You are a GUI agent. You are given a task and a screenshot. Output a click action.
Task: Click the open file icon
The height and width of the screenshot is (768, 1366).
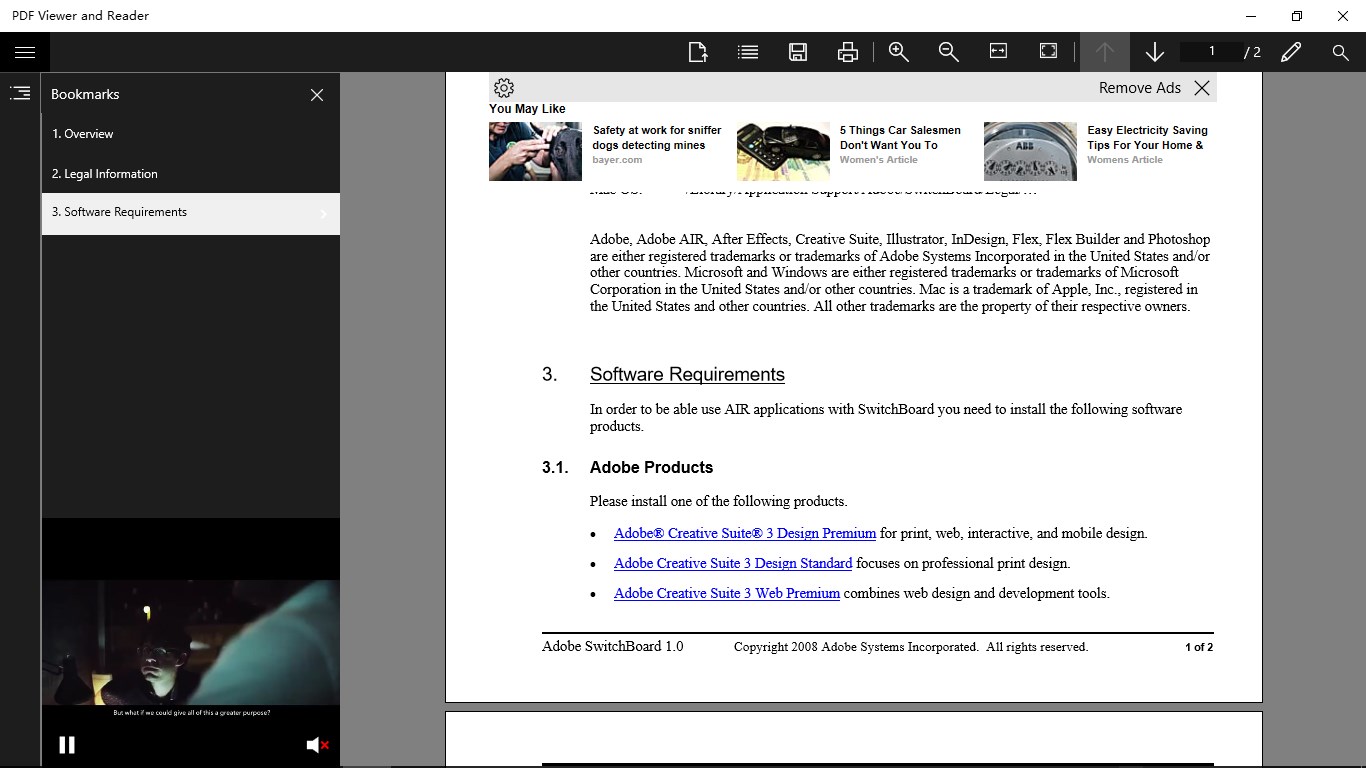point(698,52)
